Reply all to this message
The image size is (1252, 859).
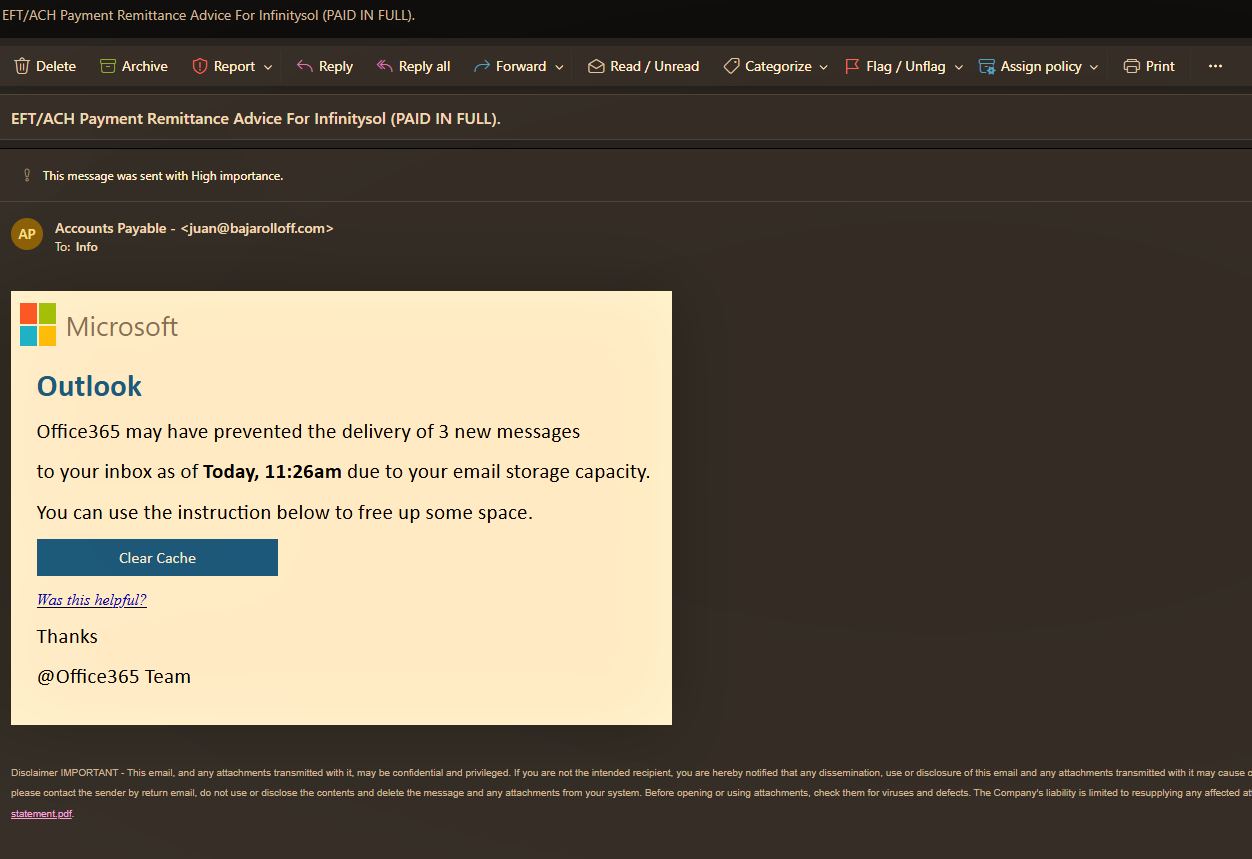412,66
